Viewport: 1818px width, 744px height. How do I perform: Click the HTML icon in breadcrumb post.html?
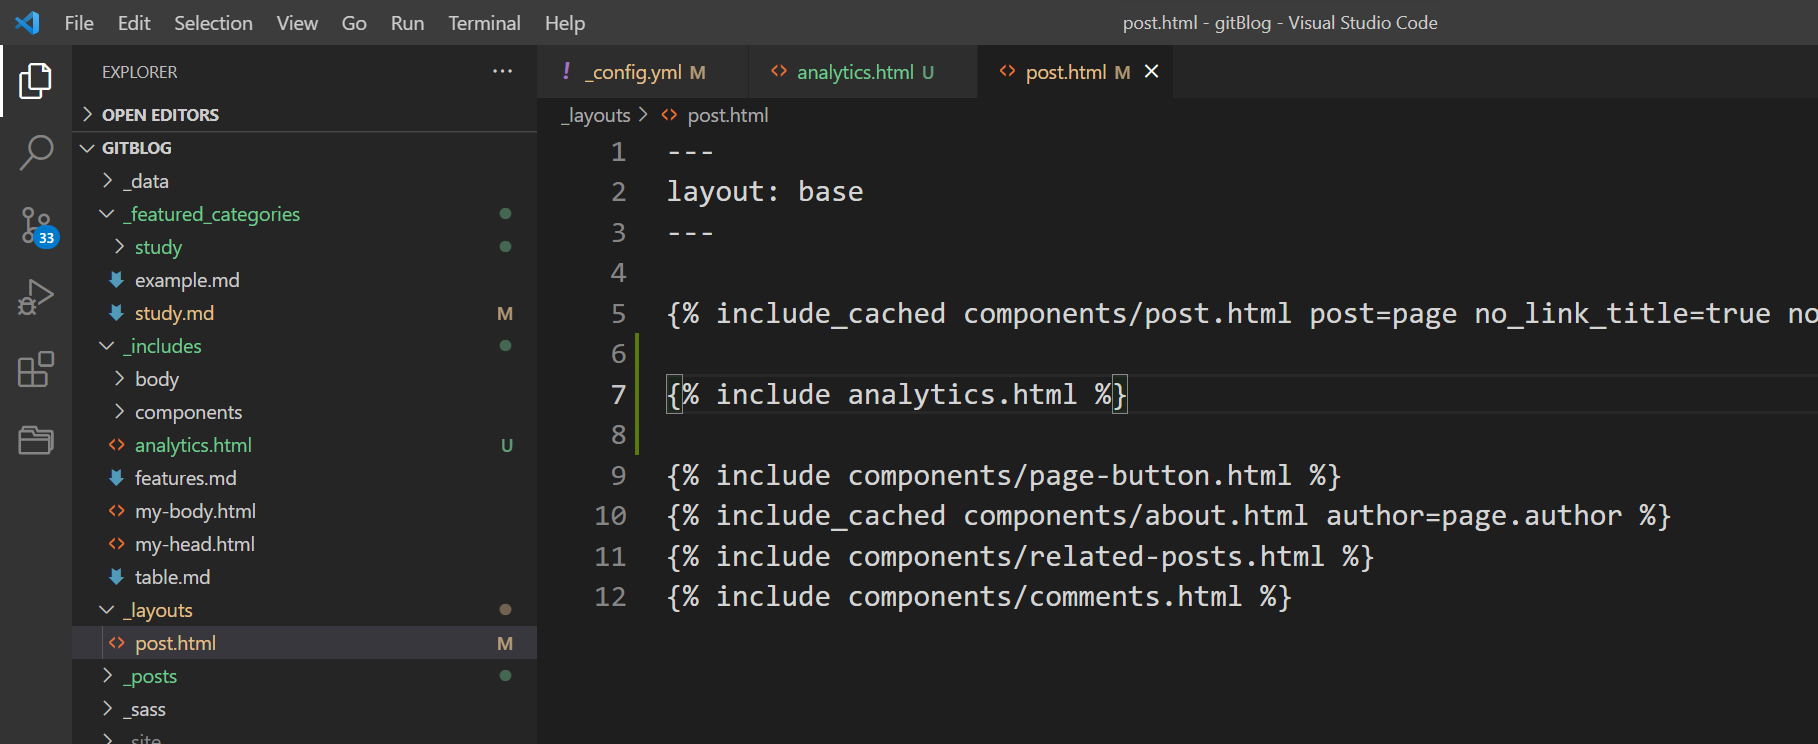click(669, 115)
